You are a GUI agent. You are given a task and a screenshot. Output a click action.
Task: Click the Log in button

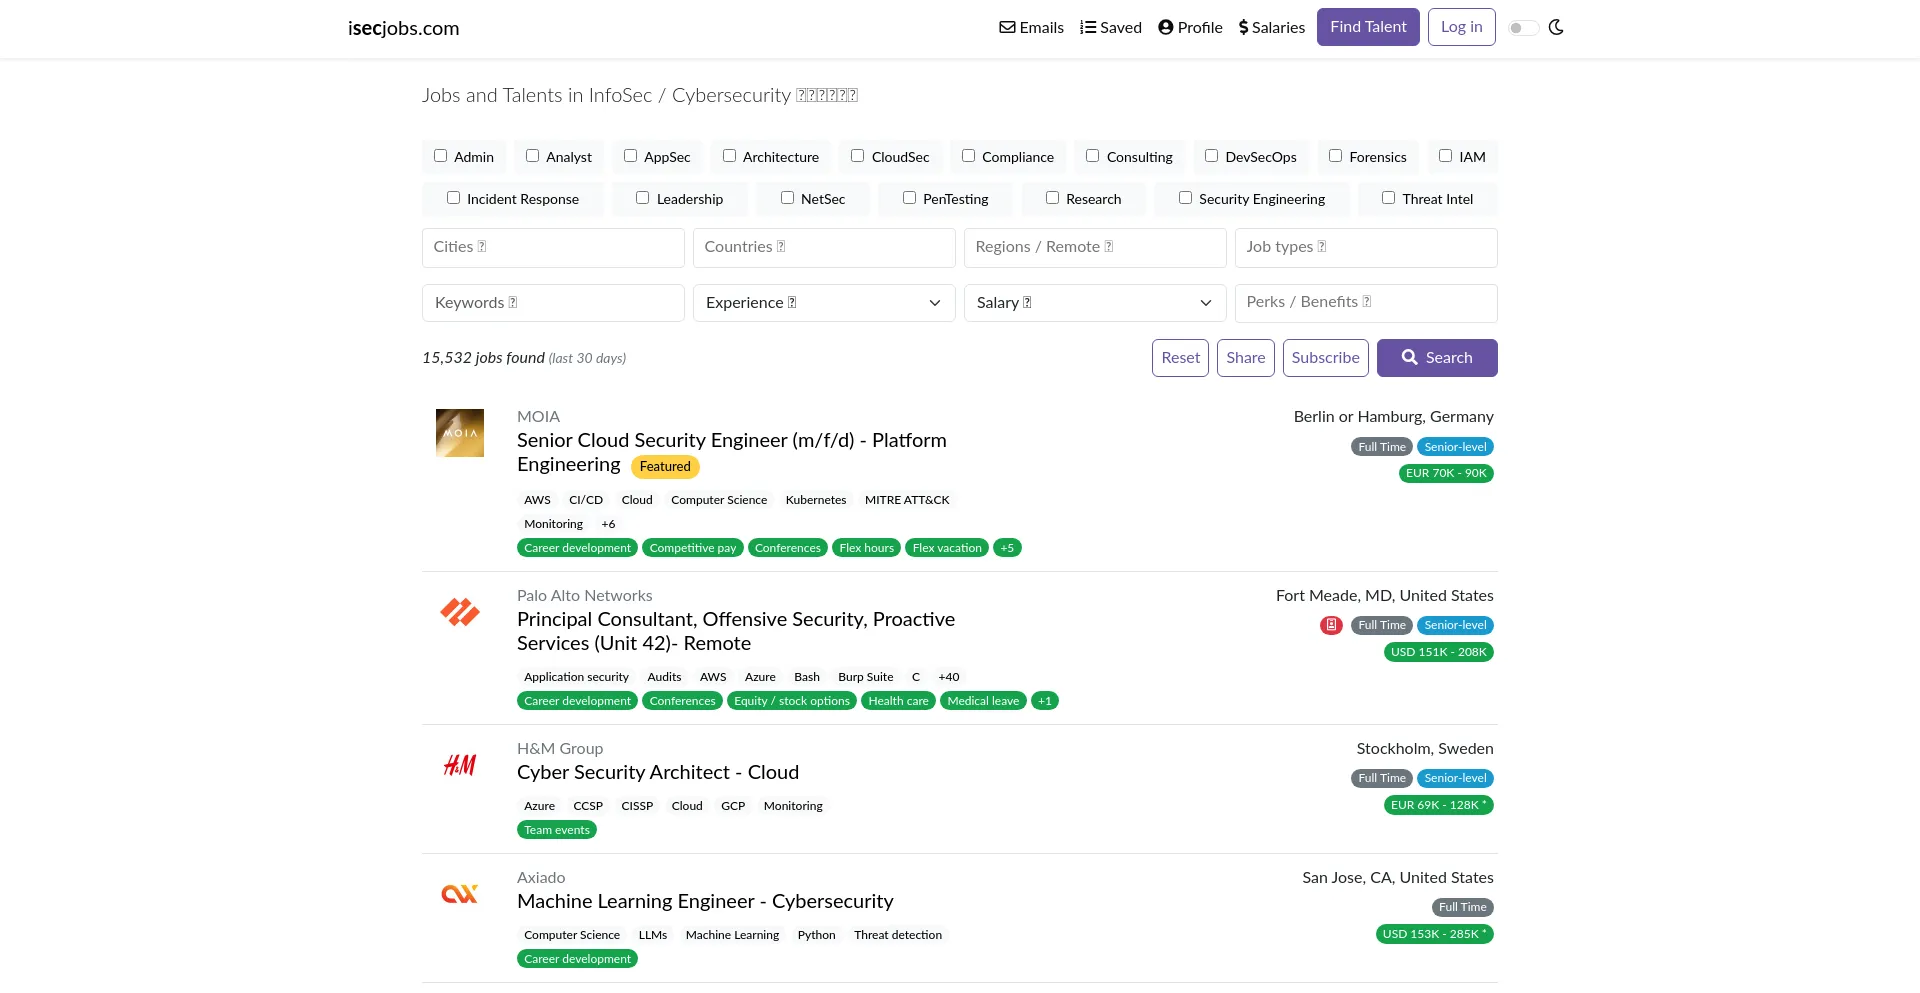tap(1461, 27)
